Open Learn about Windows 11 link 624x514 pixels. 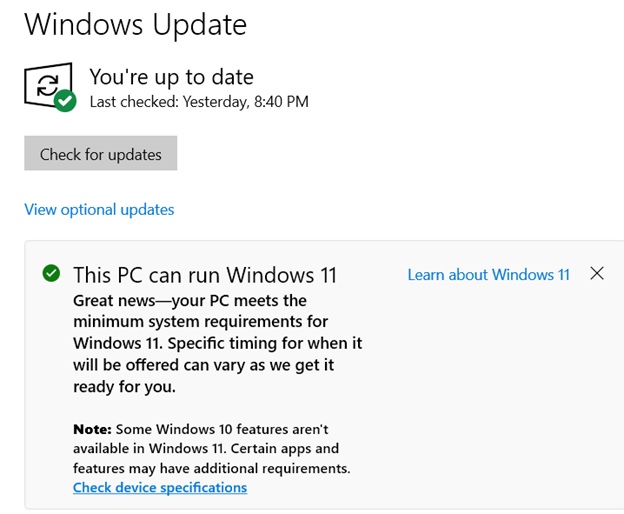point(489,275)
